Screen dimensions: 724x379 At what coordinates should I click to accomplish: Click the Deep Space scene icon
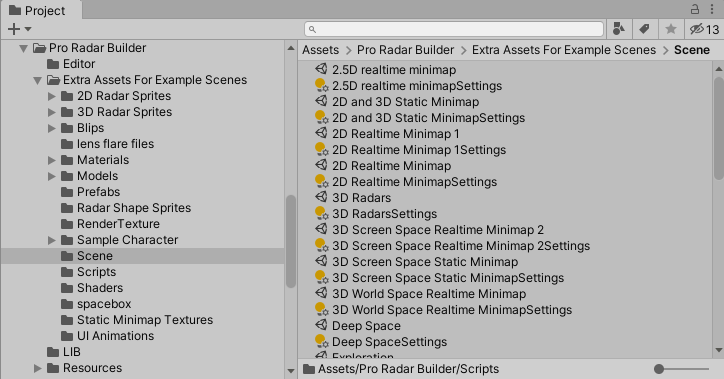coord(321,325)
